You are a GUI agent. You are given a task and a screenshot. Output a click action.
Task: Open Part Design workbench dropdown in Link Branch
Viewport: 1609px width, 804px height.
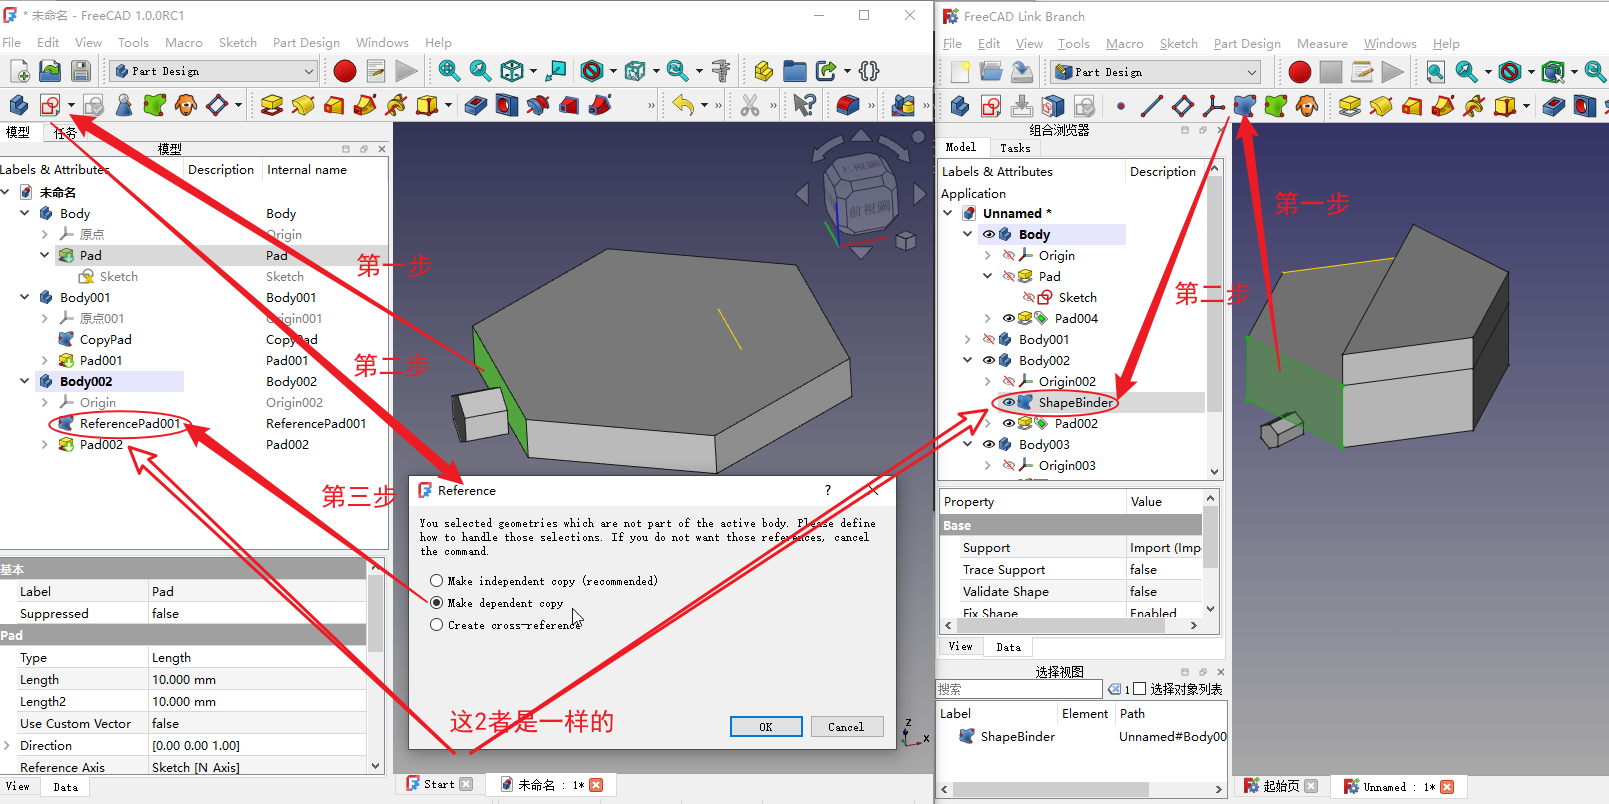[1156, 72]
